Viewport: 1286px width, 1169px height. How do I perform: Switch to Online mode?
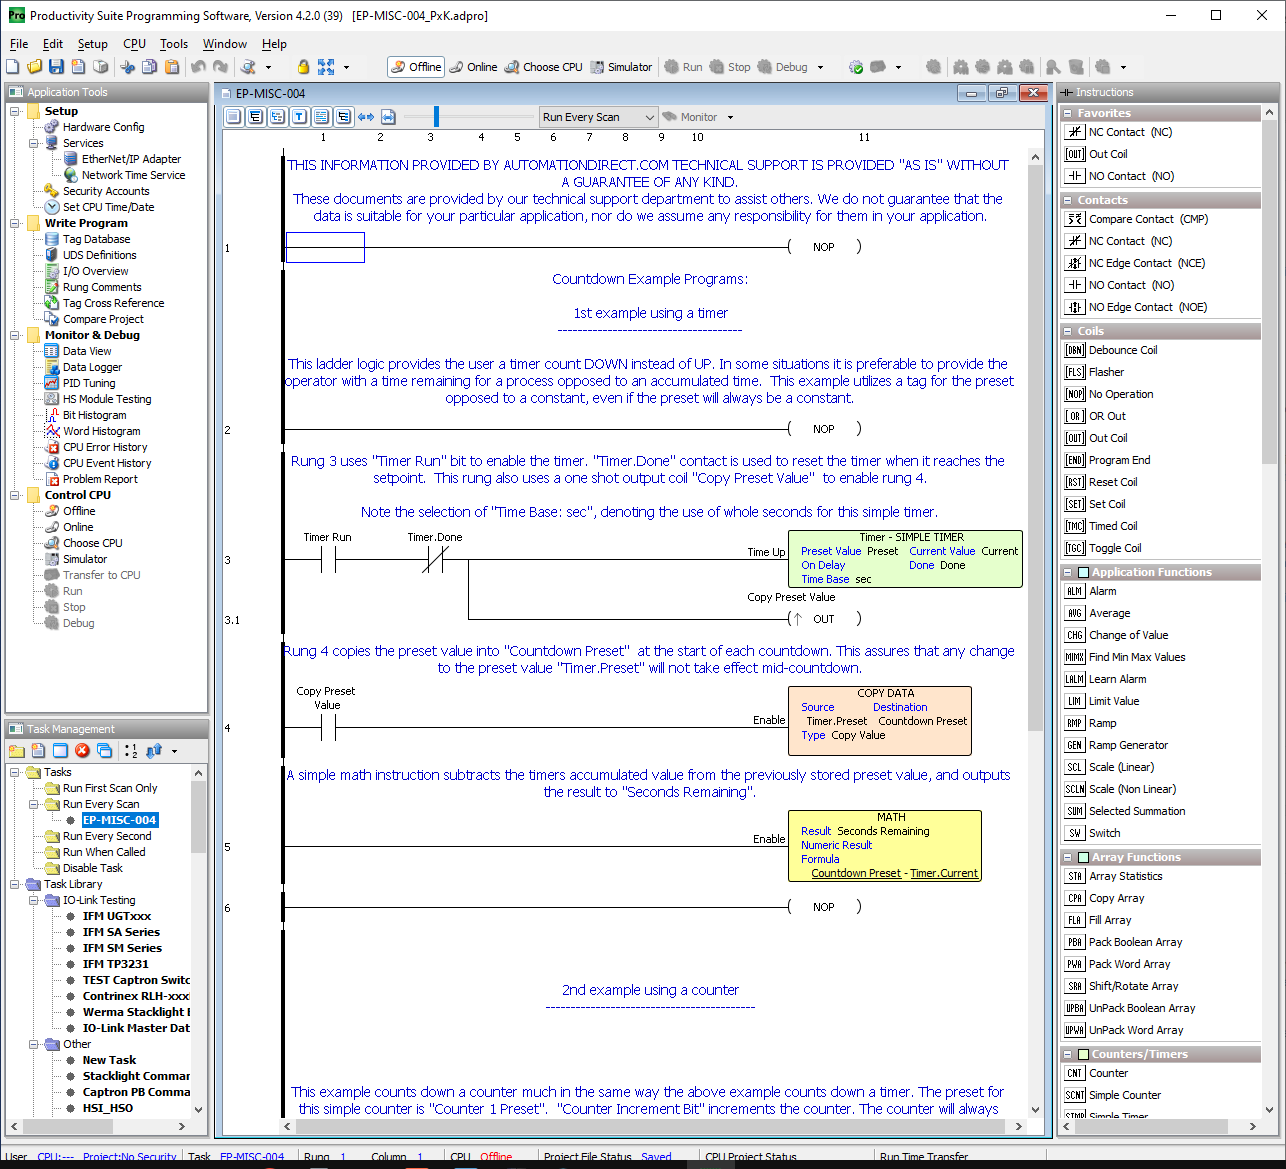(471, 67)
